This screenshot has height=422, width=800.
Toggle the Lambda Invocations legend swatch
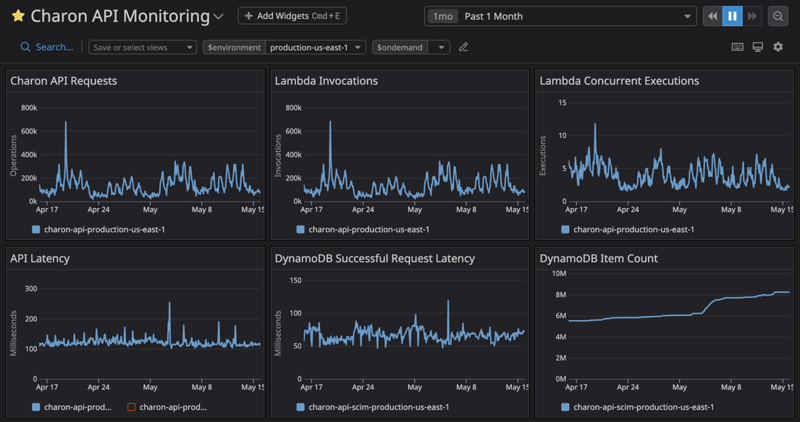301,230
